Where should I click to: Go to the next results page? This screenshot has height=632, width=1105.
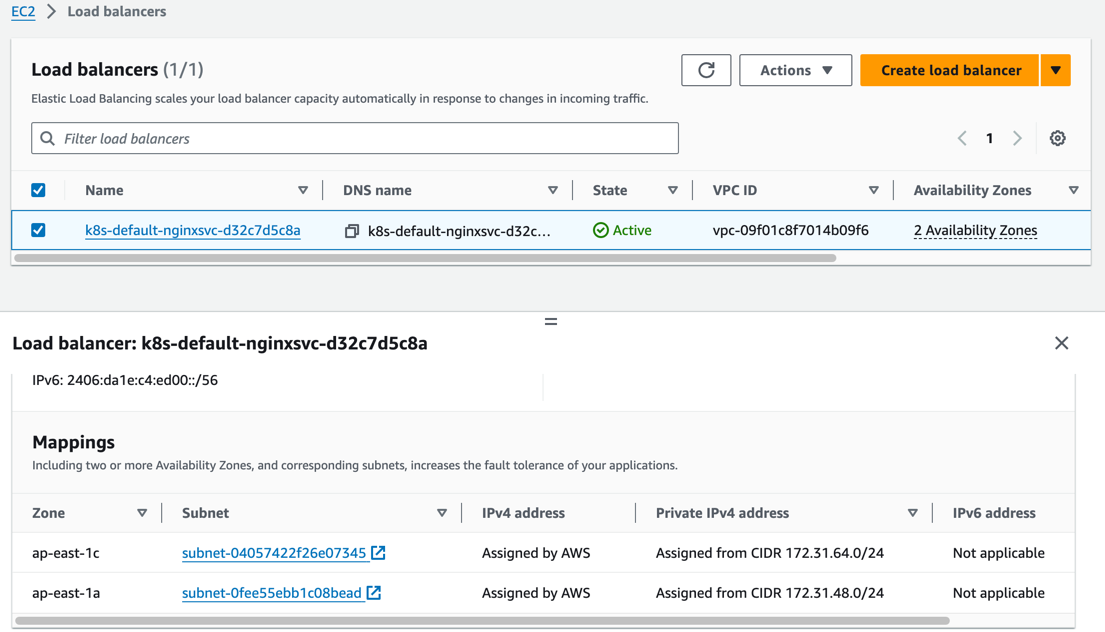[1017, 138]
